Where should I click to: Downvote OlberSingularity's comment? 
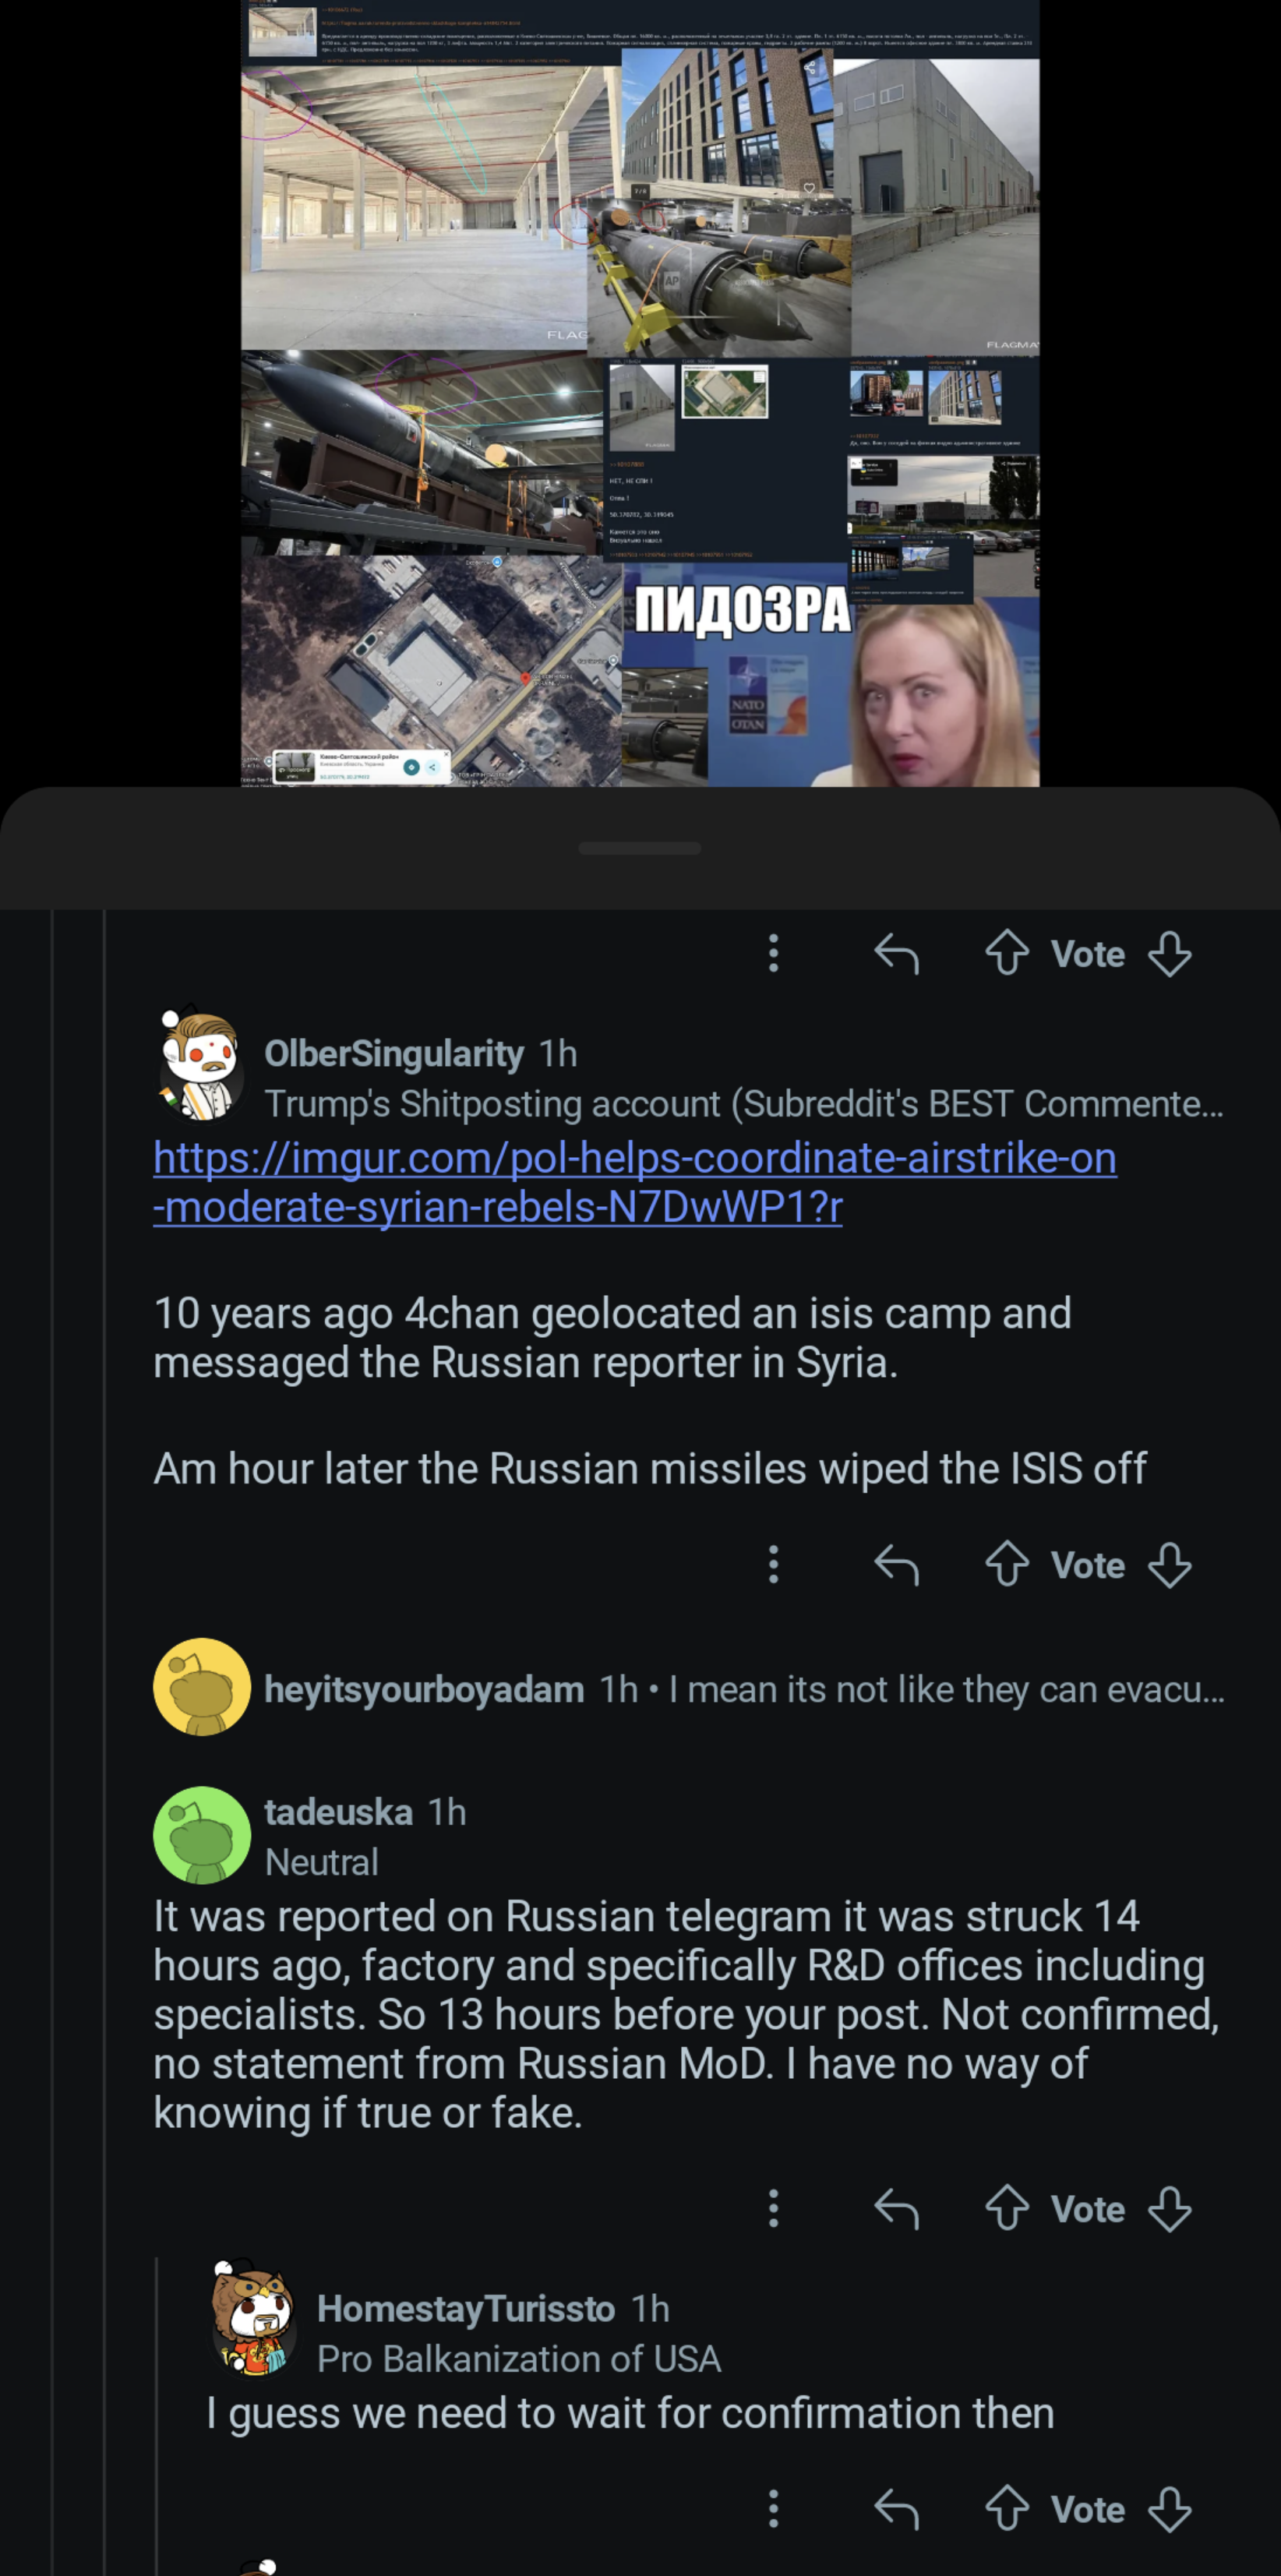[x=1169, y=1565]
